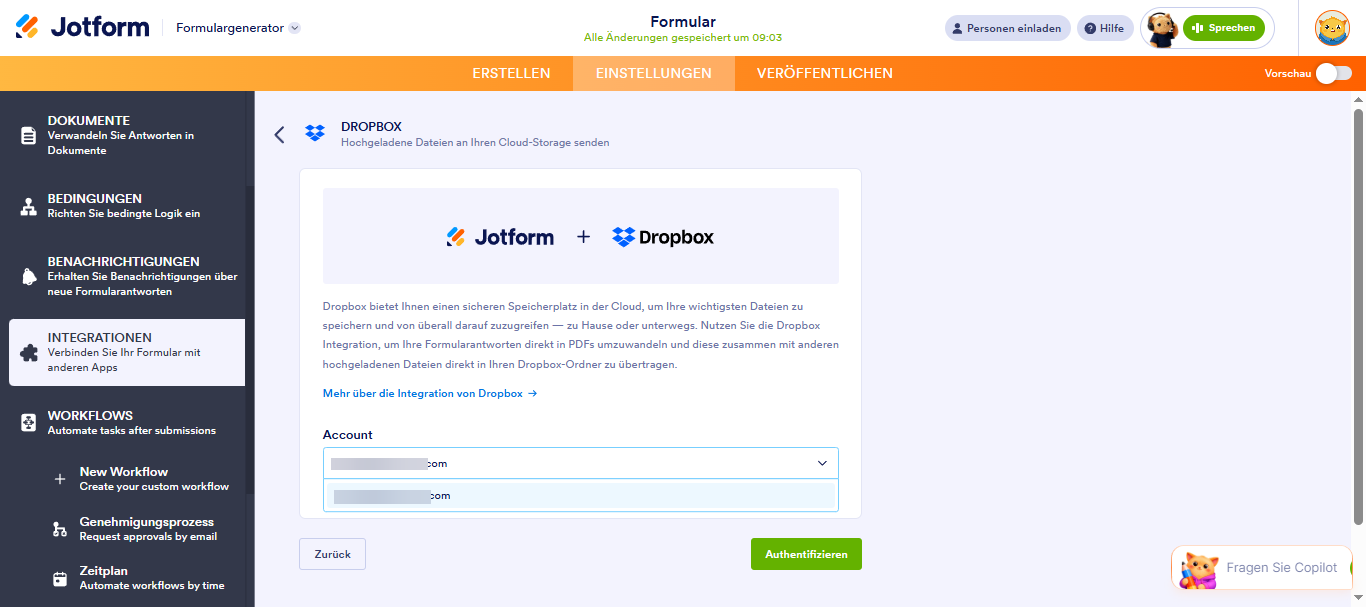Click the Sprechen button

coord(1224,28)
